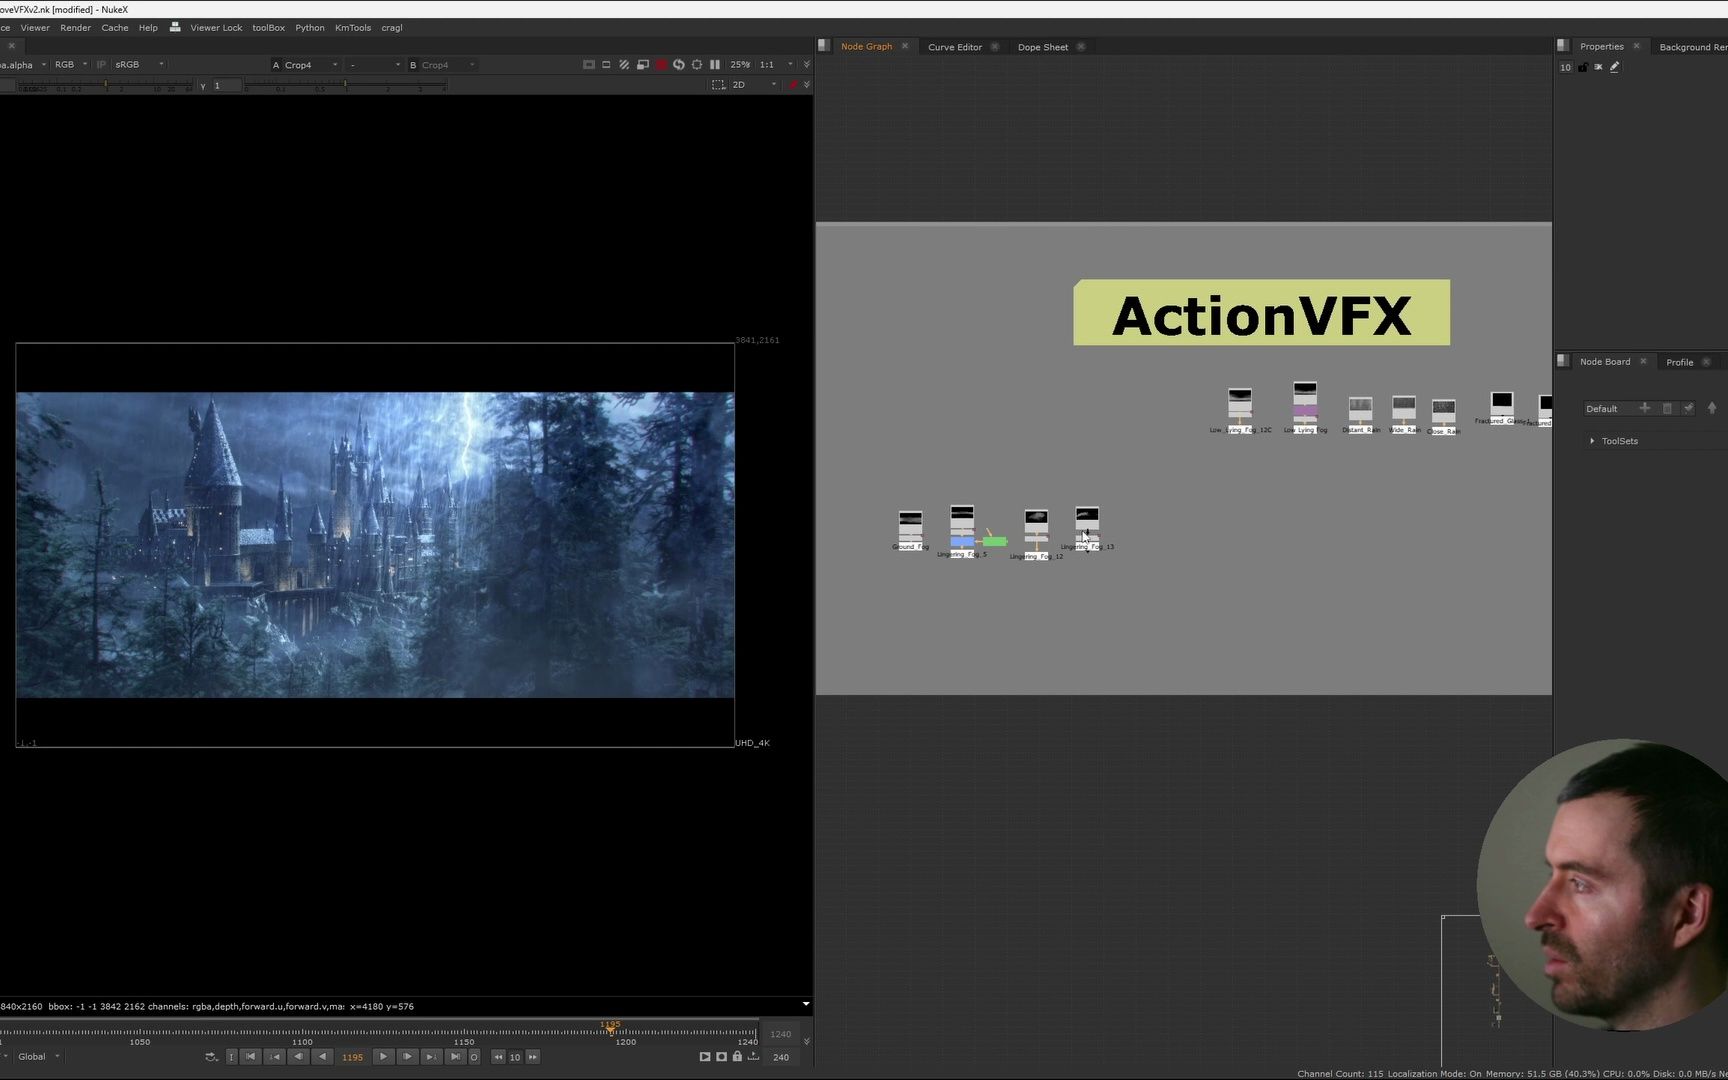1728x1080 pixels.
Task: Click the gamma Y value field
Action: click(x=227, y=86)
